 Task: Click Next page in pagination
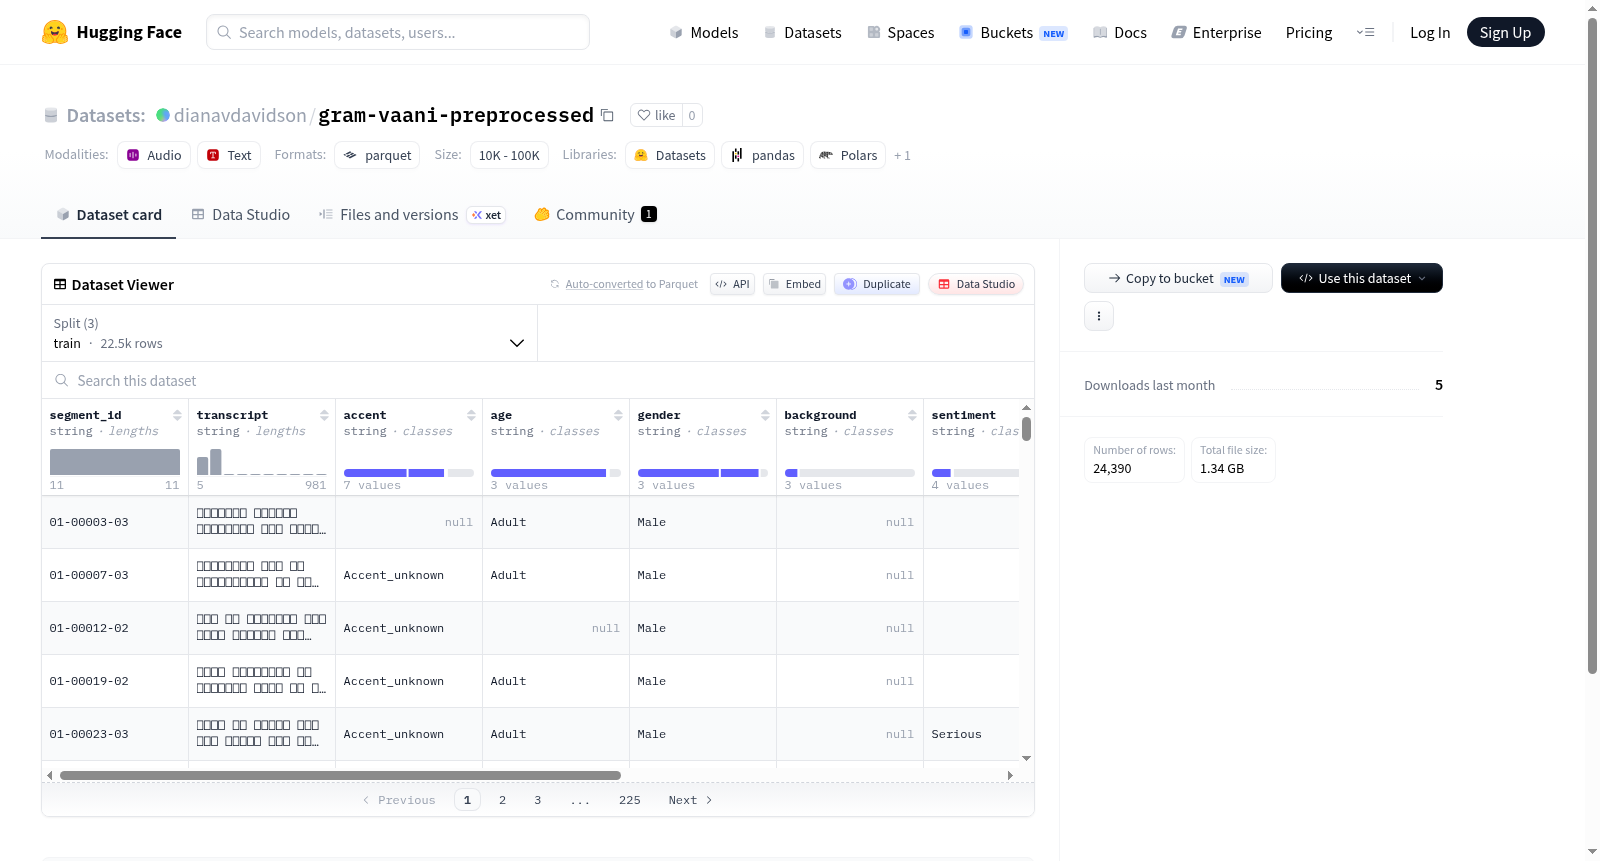click(x=690, y=800)
